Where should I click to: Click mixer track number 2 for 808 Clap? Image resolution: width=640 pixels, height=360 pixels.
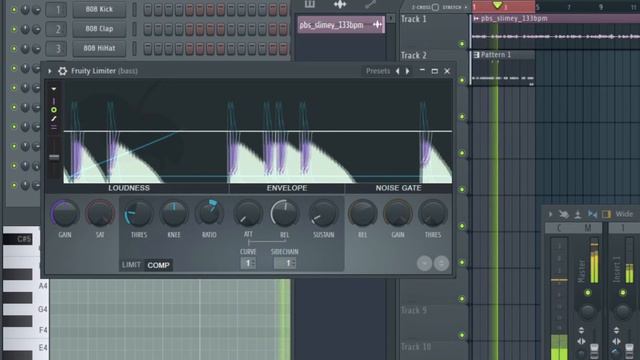[57, 29]
